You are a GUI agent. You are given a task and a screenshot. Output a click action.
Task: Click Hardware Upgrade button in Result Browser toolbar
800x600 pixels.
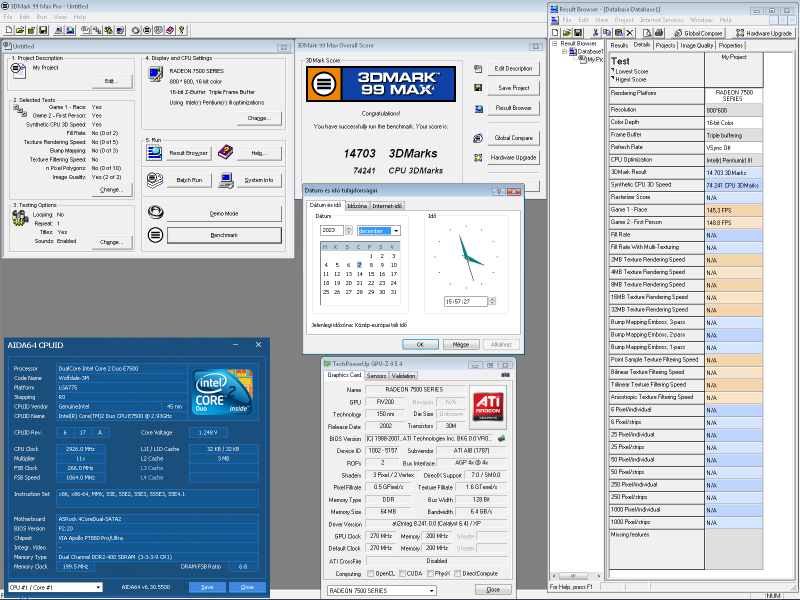tap(764, 33)
